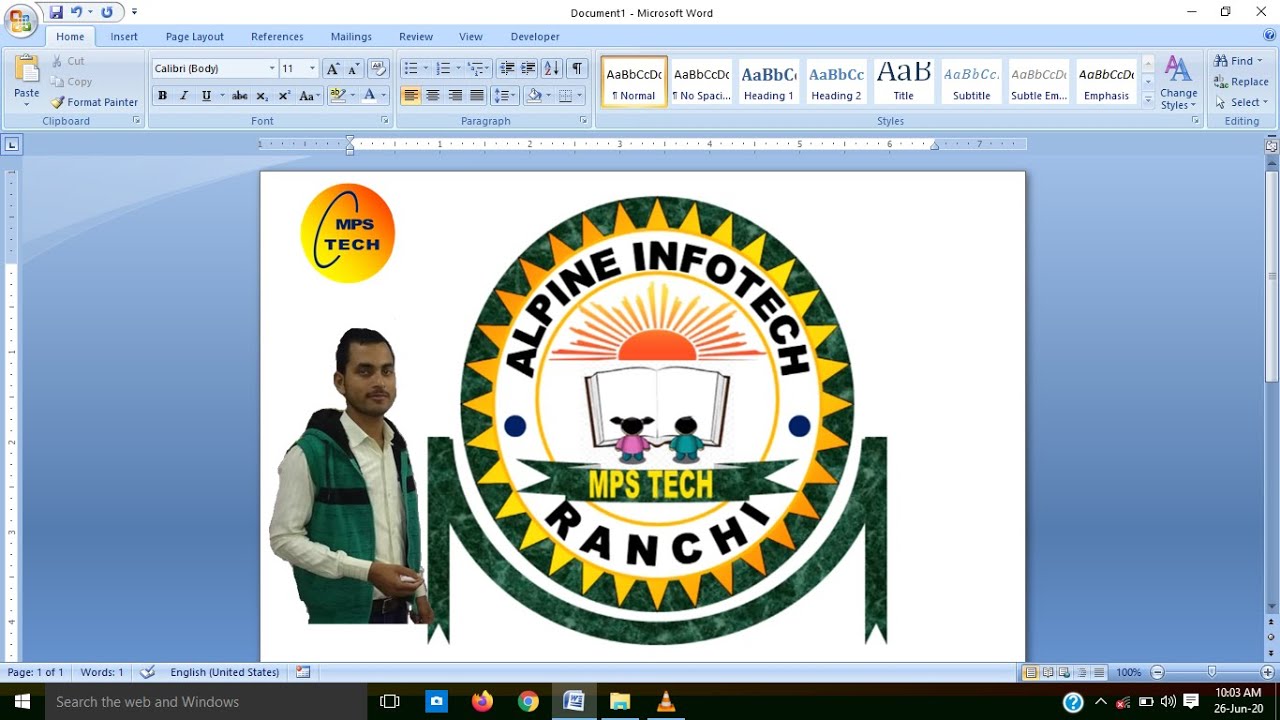Screen dimensions: 1280x720
Task: Toggle Align Text Right
Action: coord(455,96)
